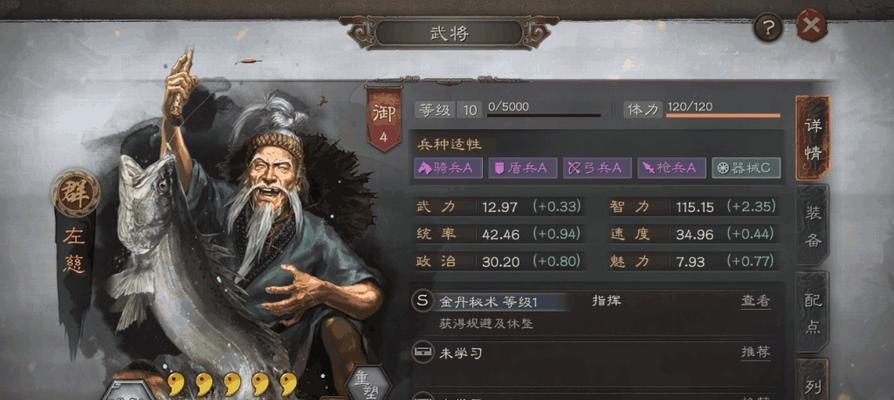Click the 重塑 hexagon button
Screen dimensions: 894x400
point(368,383)
